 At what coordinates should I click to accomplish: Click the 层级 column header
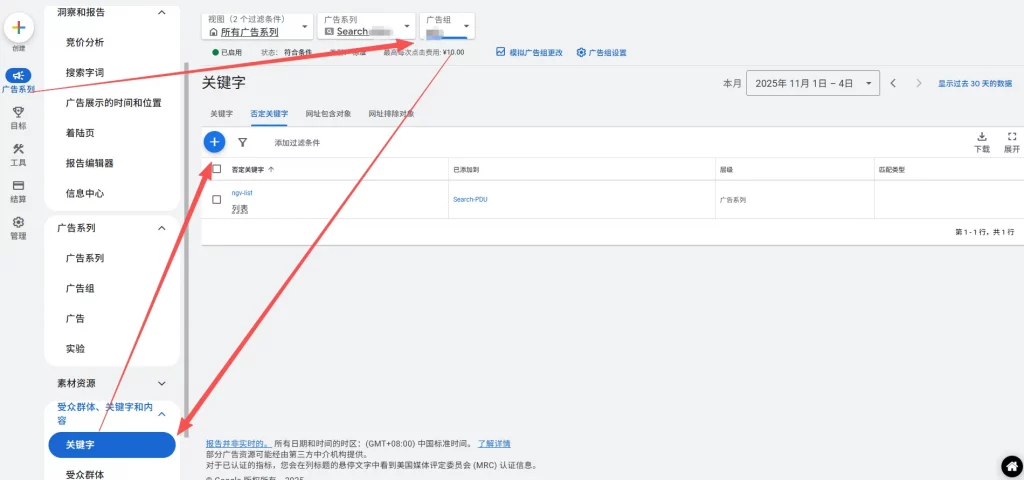click(726, 169)
